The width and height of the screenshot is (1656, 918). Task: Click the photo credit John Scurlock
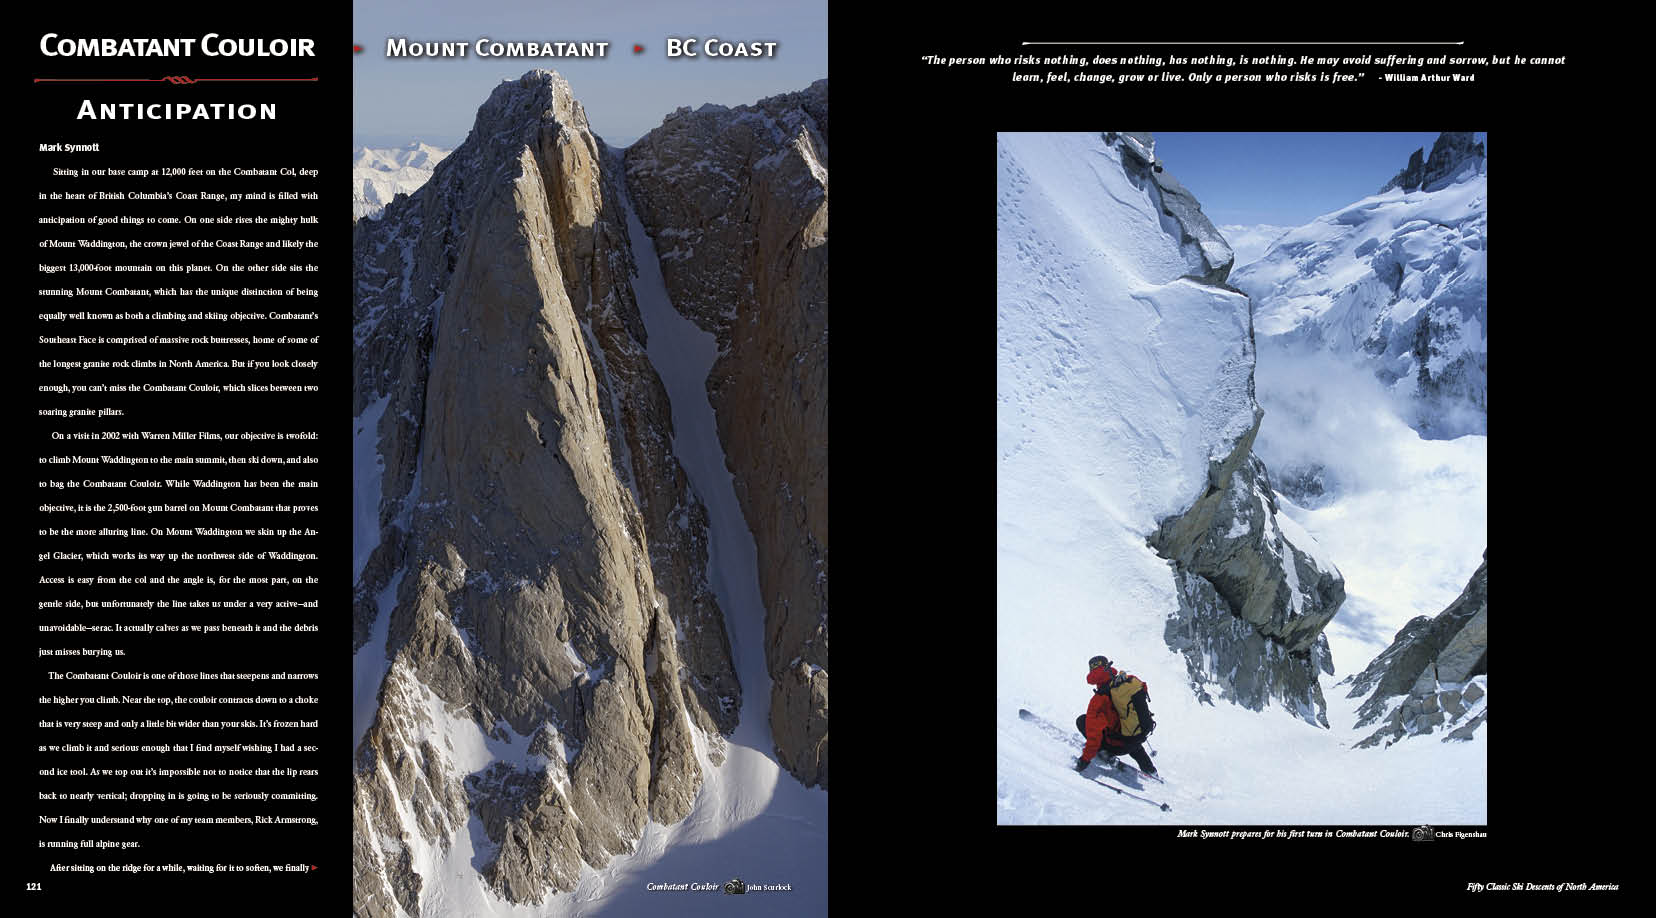(x=769, y=888)
